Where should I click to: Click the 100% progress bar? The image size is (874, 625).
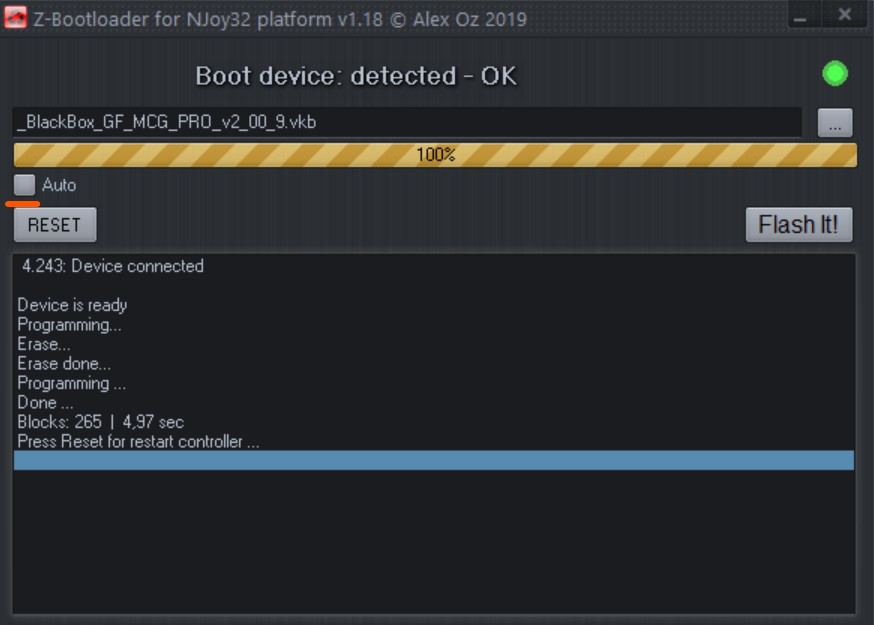coord(435,154)
